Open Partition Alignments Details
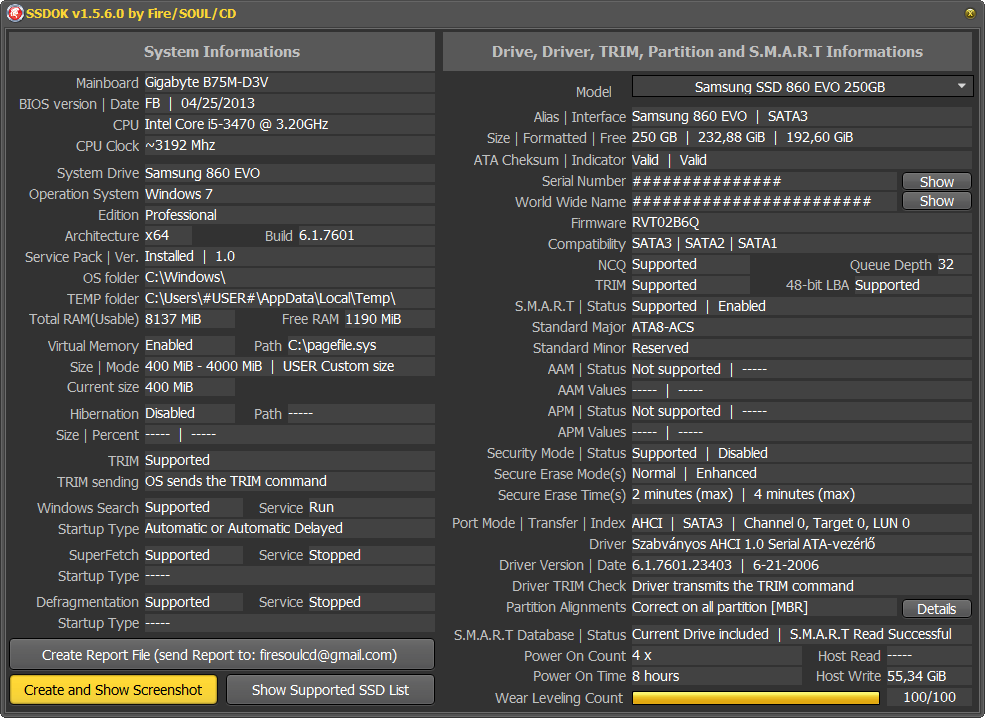This screenshot has height=718, width=985. (x=936, y=609)
